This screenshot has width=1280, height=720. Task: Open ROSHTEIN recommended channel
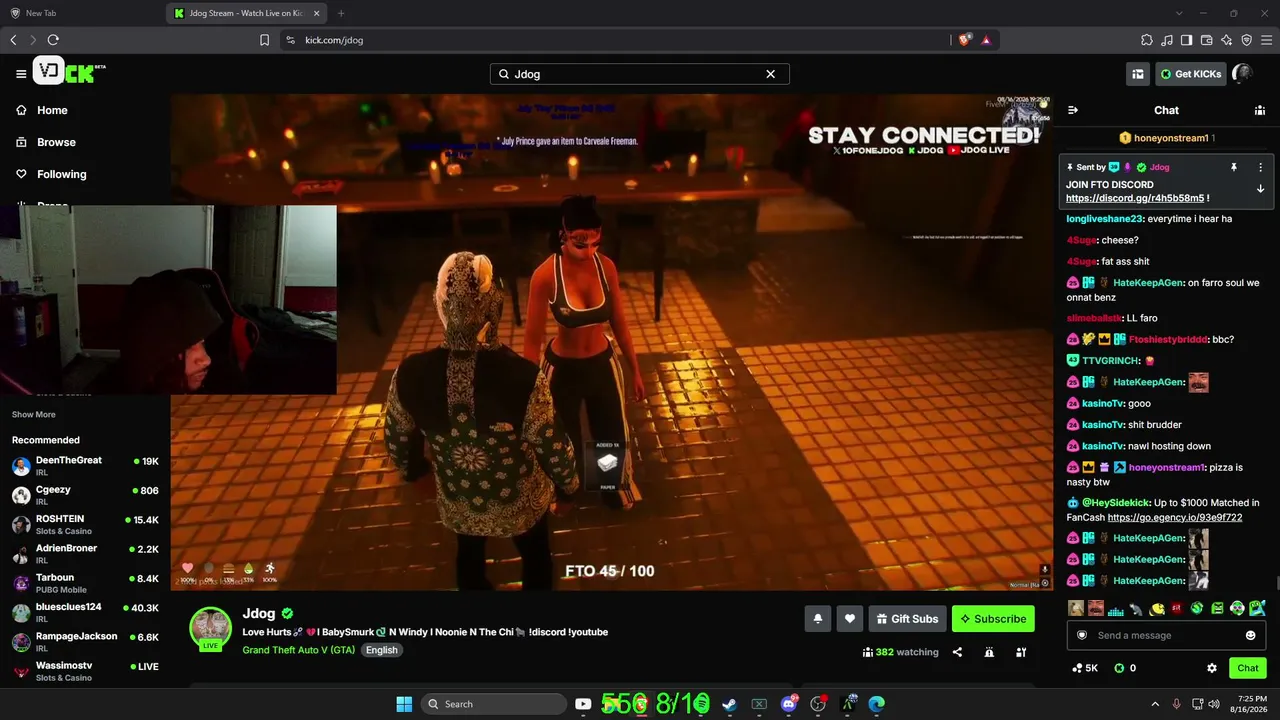(x=85, y=524)
